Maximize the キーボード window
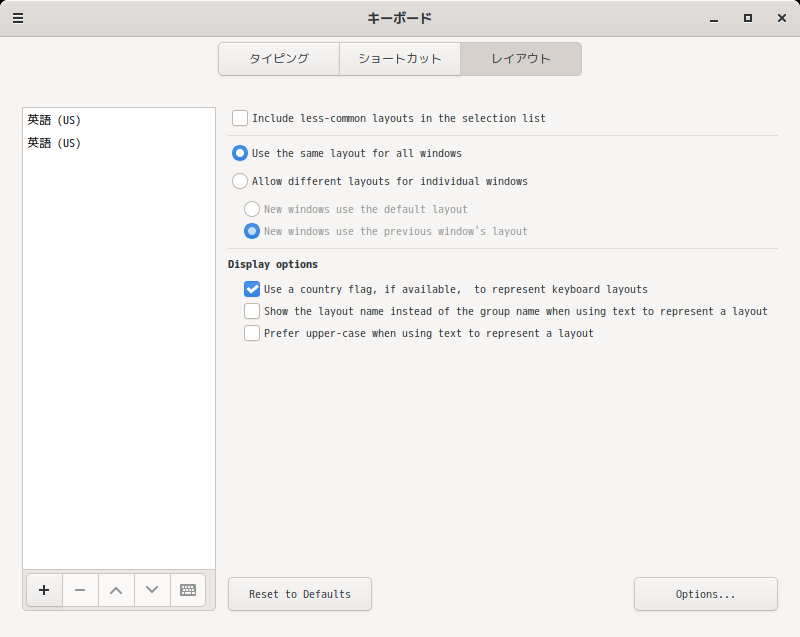 click(x=748, y=18)
